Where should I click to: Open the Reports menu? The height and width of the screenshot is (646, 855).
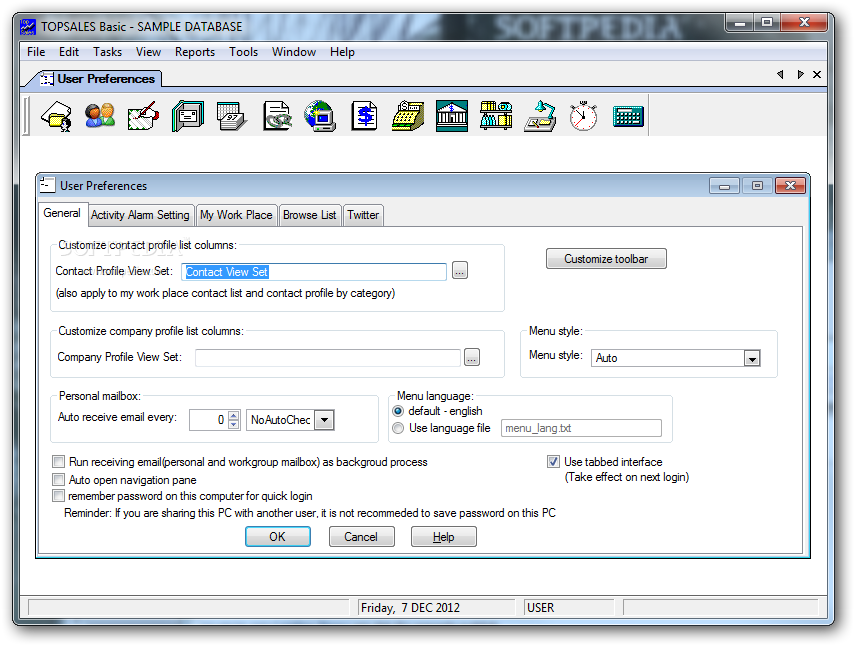tap(195, 52)
